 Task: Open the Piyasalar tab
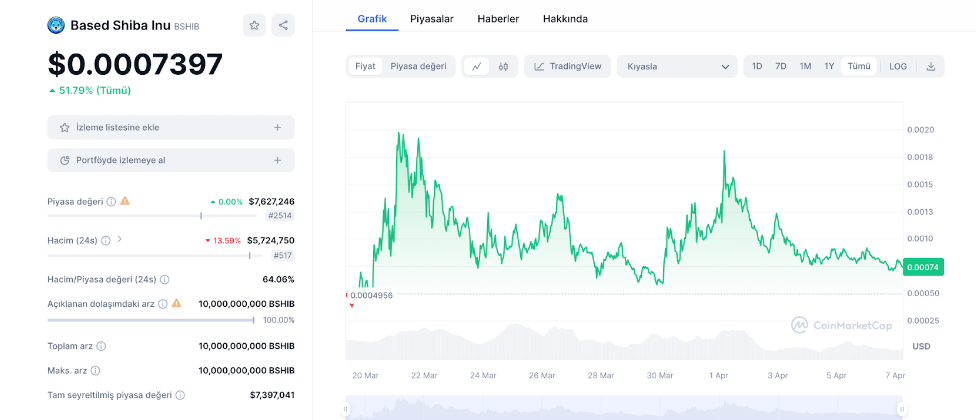click(x=432, y=19)
